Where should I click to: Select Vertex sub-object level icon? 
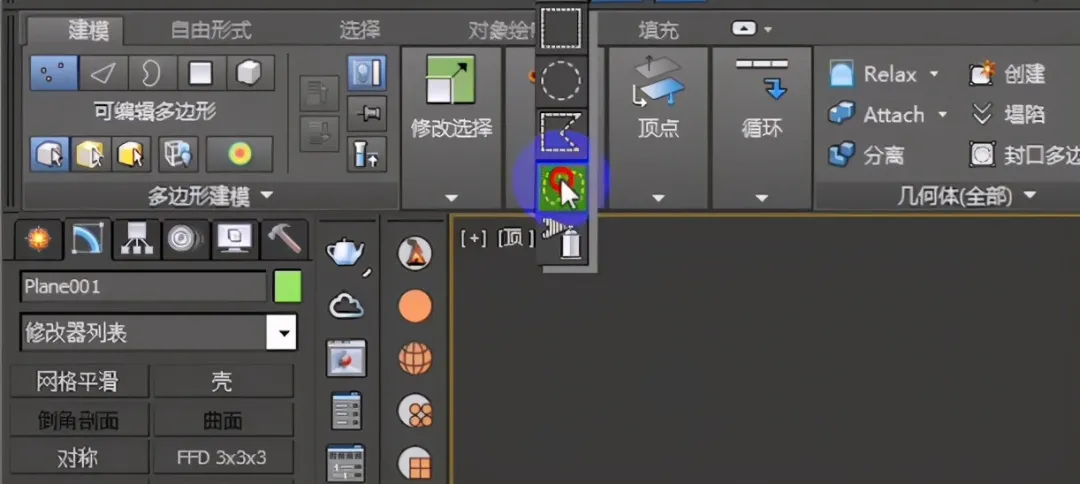point(54,73)
